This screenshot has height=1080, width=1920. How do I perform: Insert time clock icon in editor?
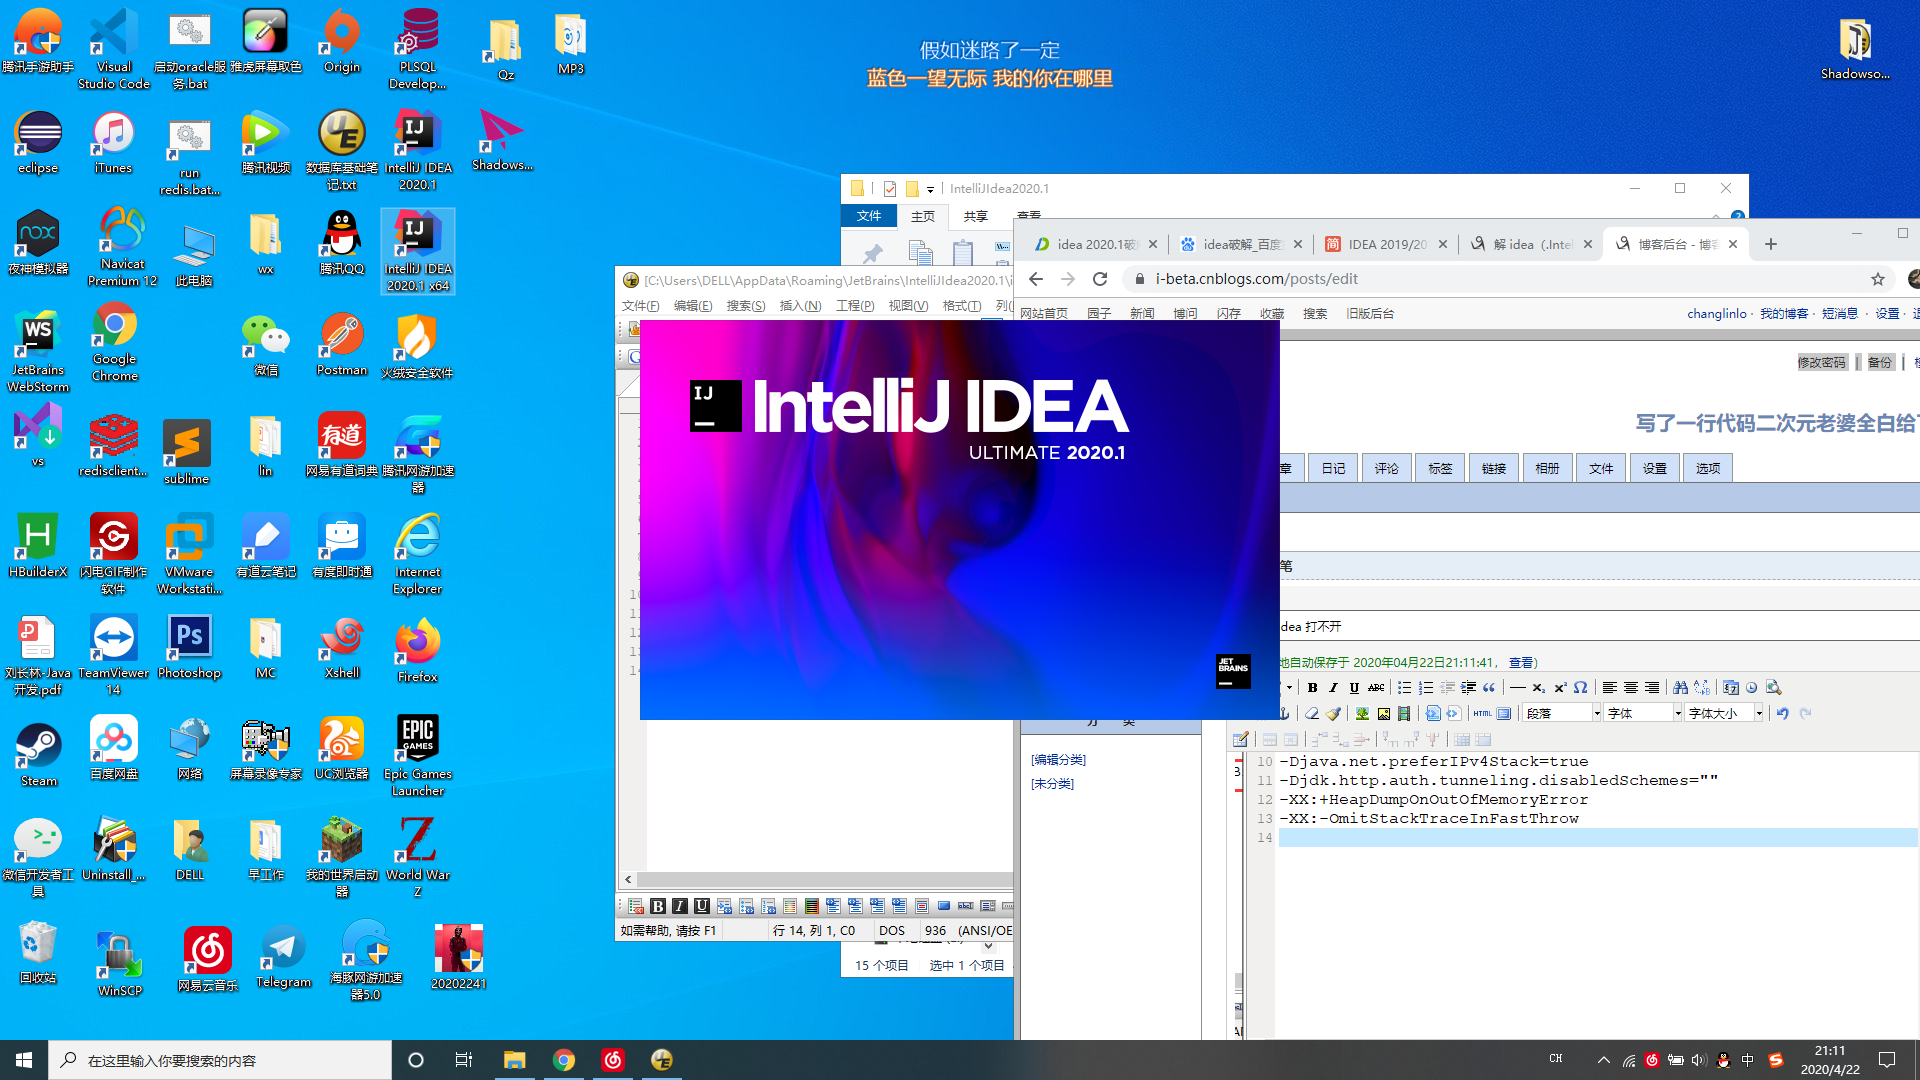[x=1751, y=687]
